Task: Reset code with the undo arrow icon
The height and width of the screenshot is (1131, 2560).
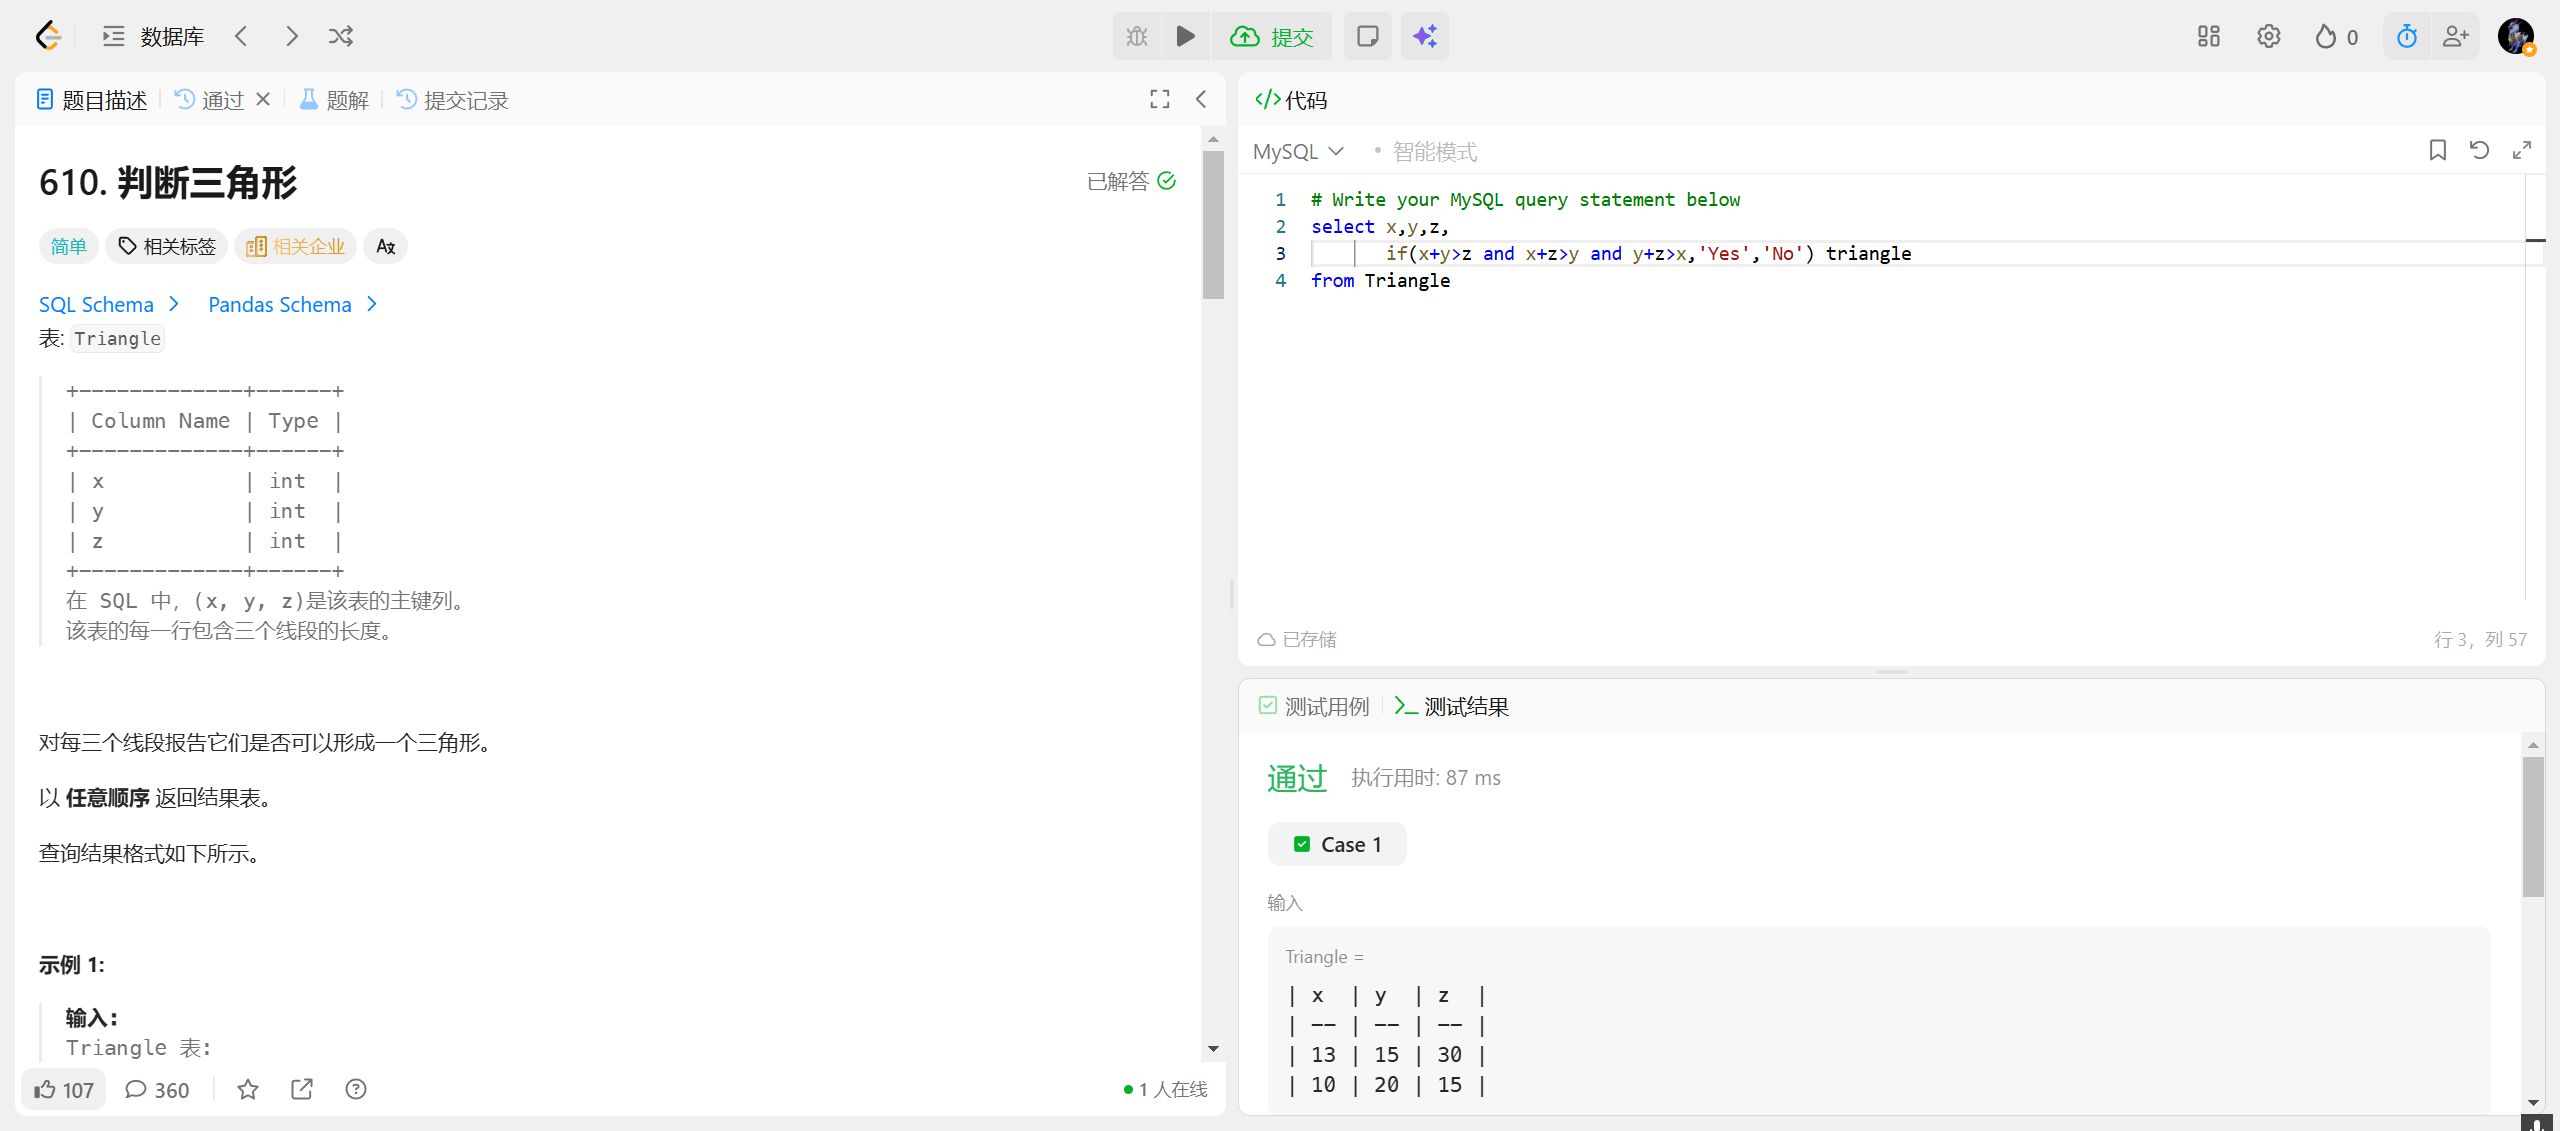Action: coord(2479,150)
